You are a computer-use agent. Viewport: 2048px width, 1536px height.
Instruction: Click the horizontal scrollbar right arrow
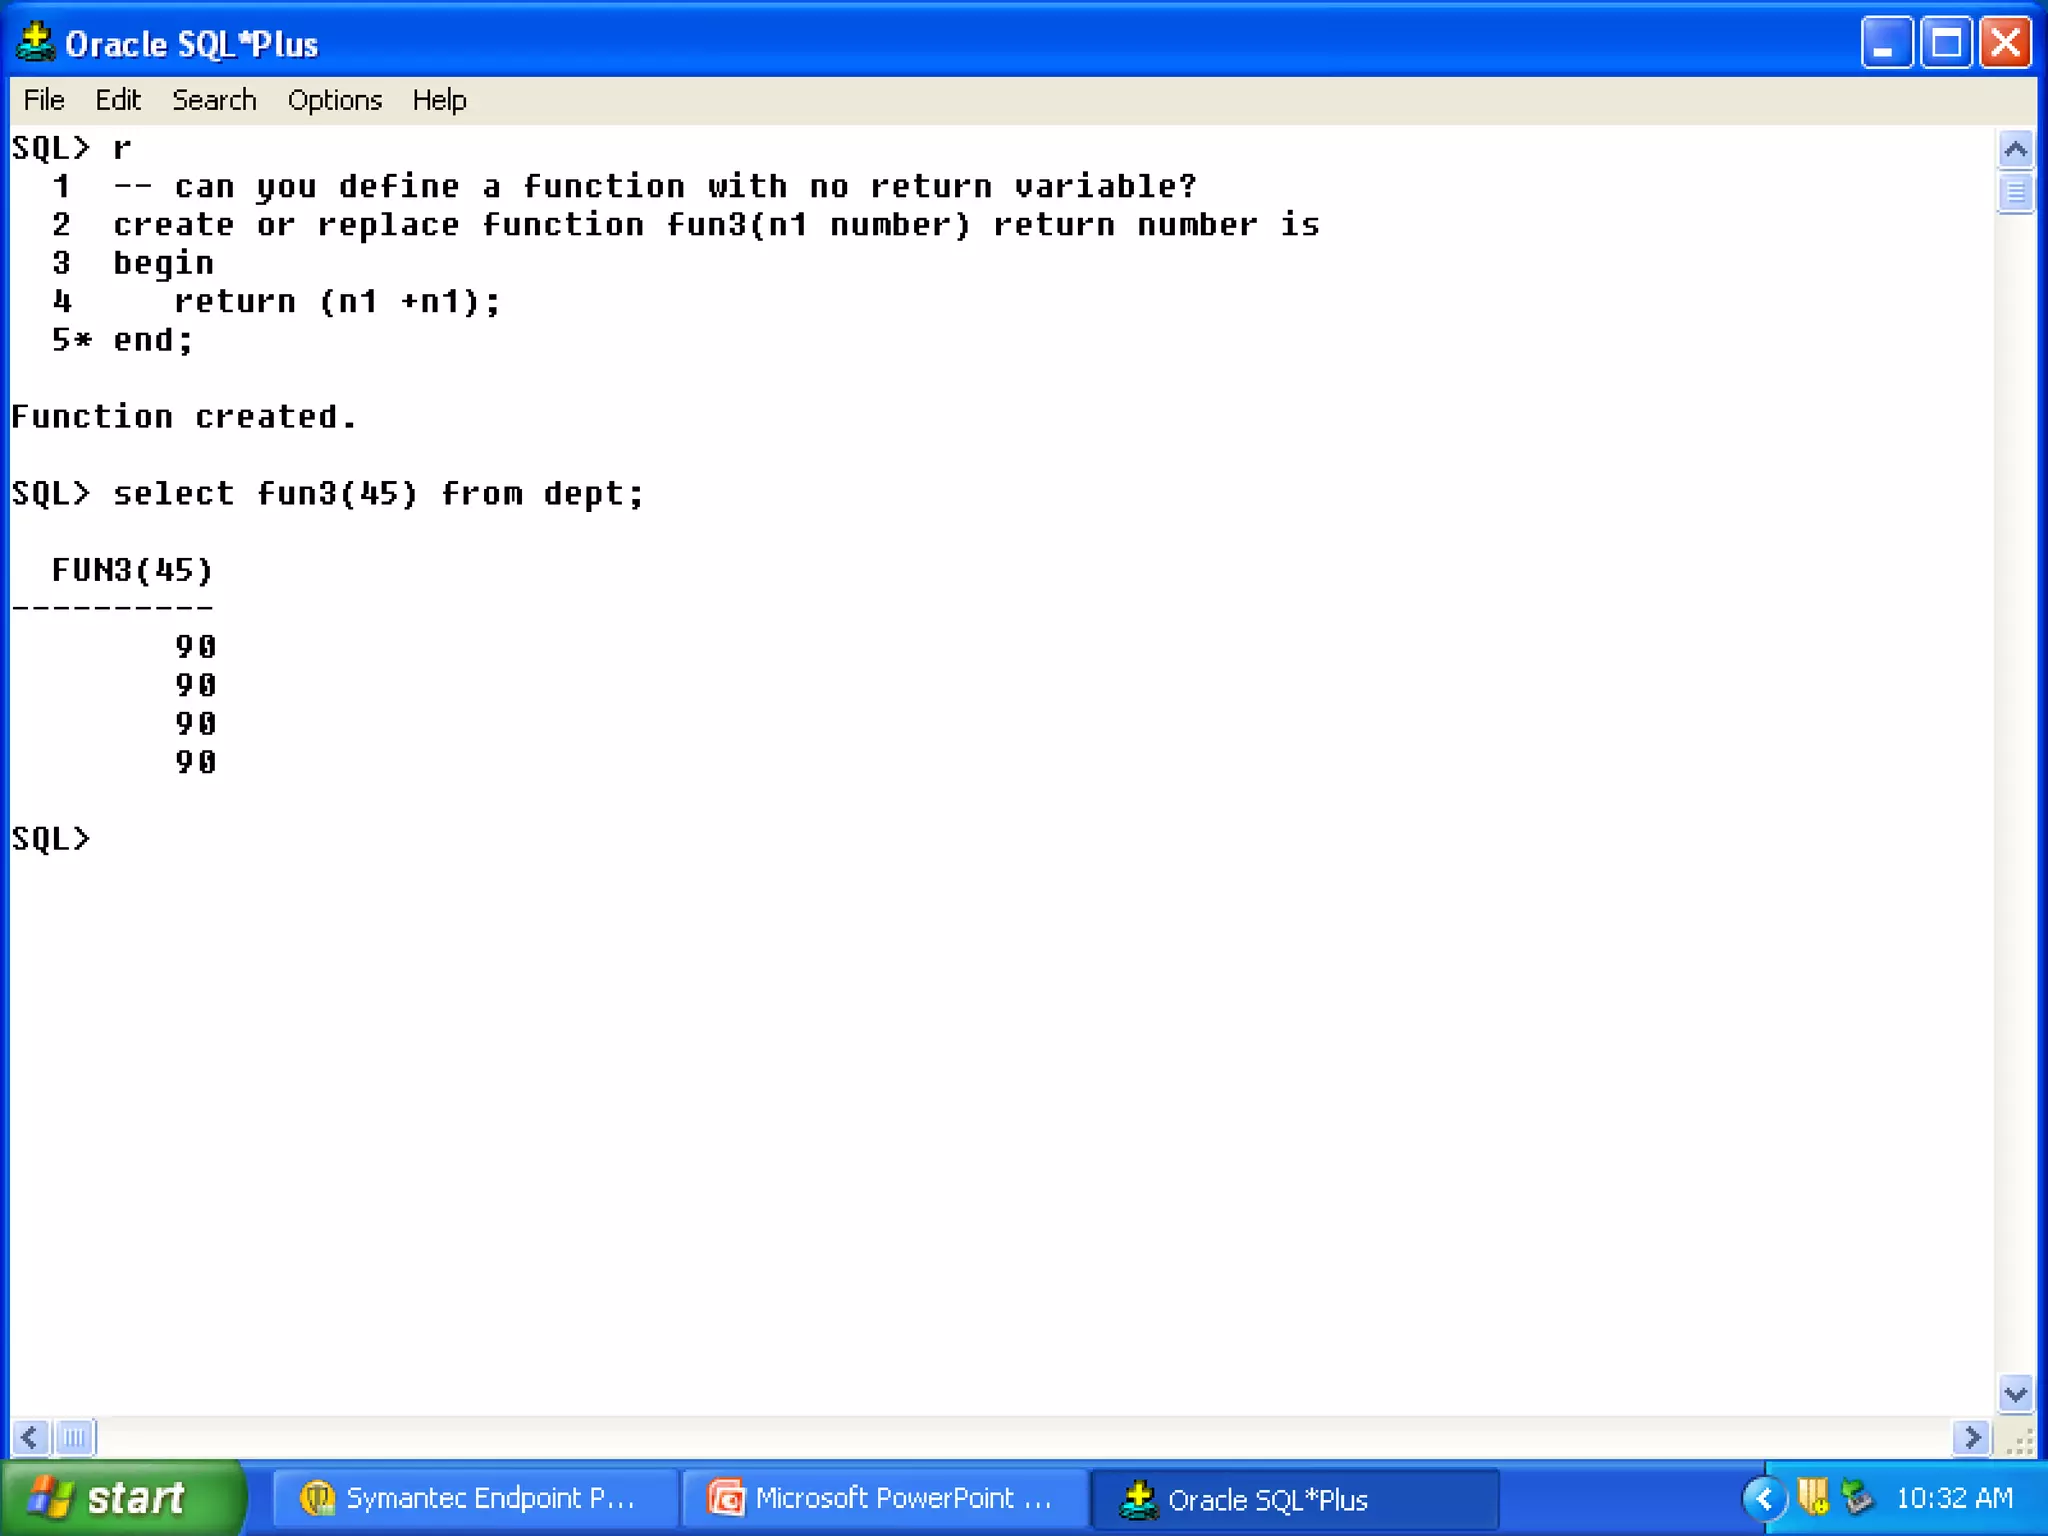[1971, 1438]
